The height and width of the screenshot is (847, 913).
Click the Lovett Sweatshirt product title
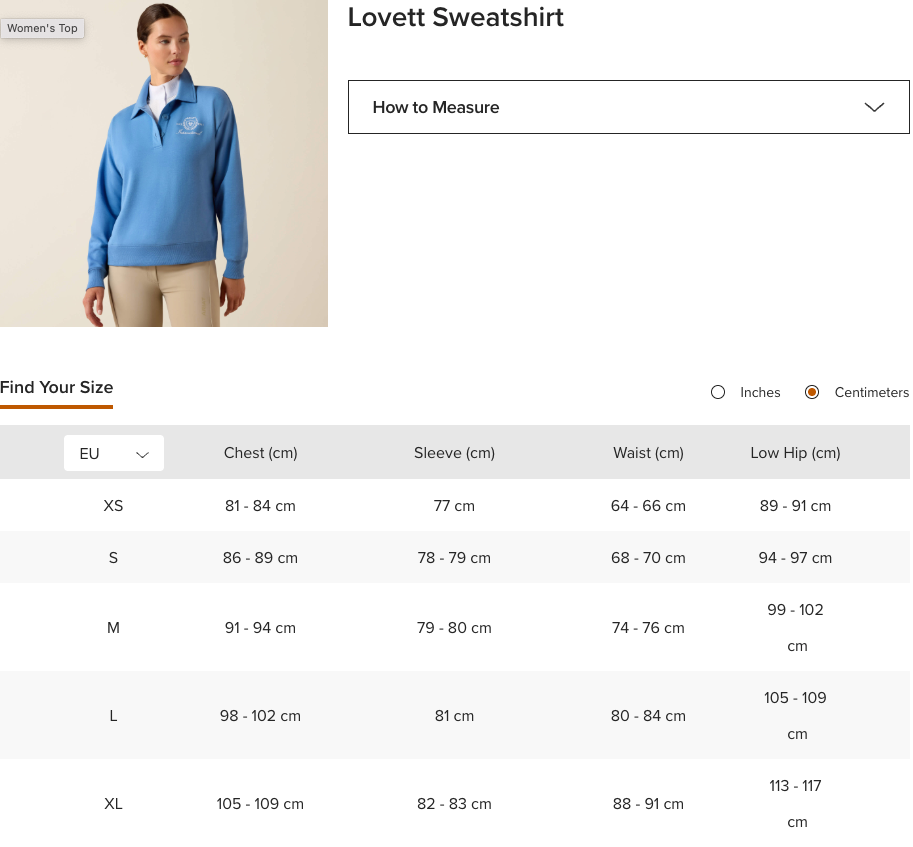click(455, 17)
